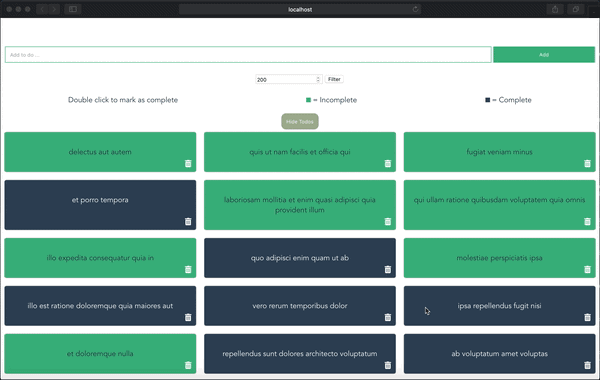Delete the 'fugiat veniam minus' todo
The height and width of the screenshot is (380, 600).
587,163
